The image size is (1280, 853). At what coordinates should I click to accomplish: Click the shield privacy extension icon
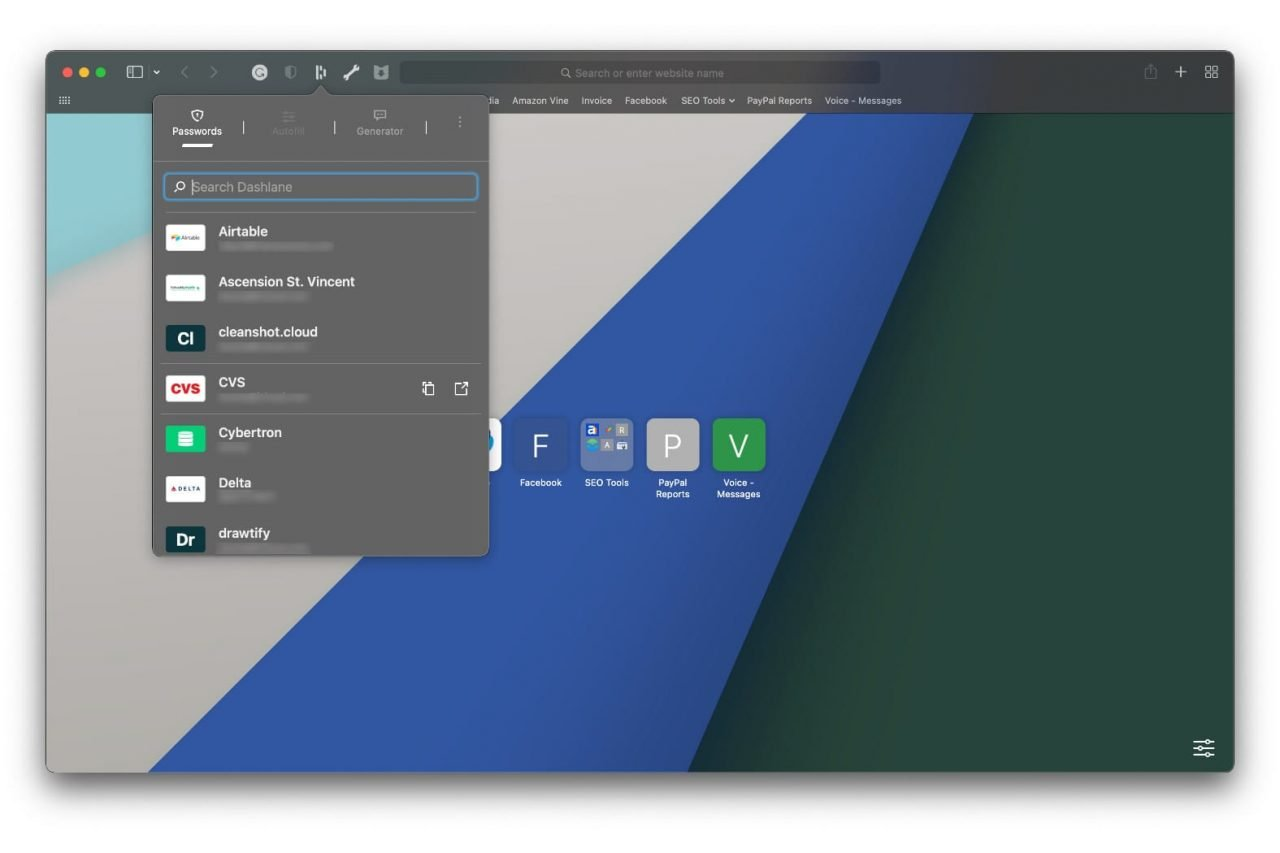coord(291,72)
